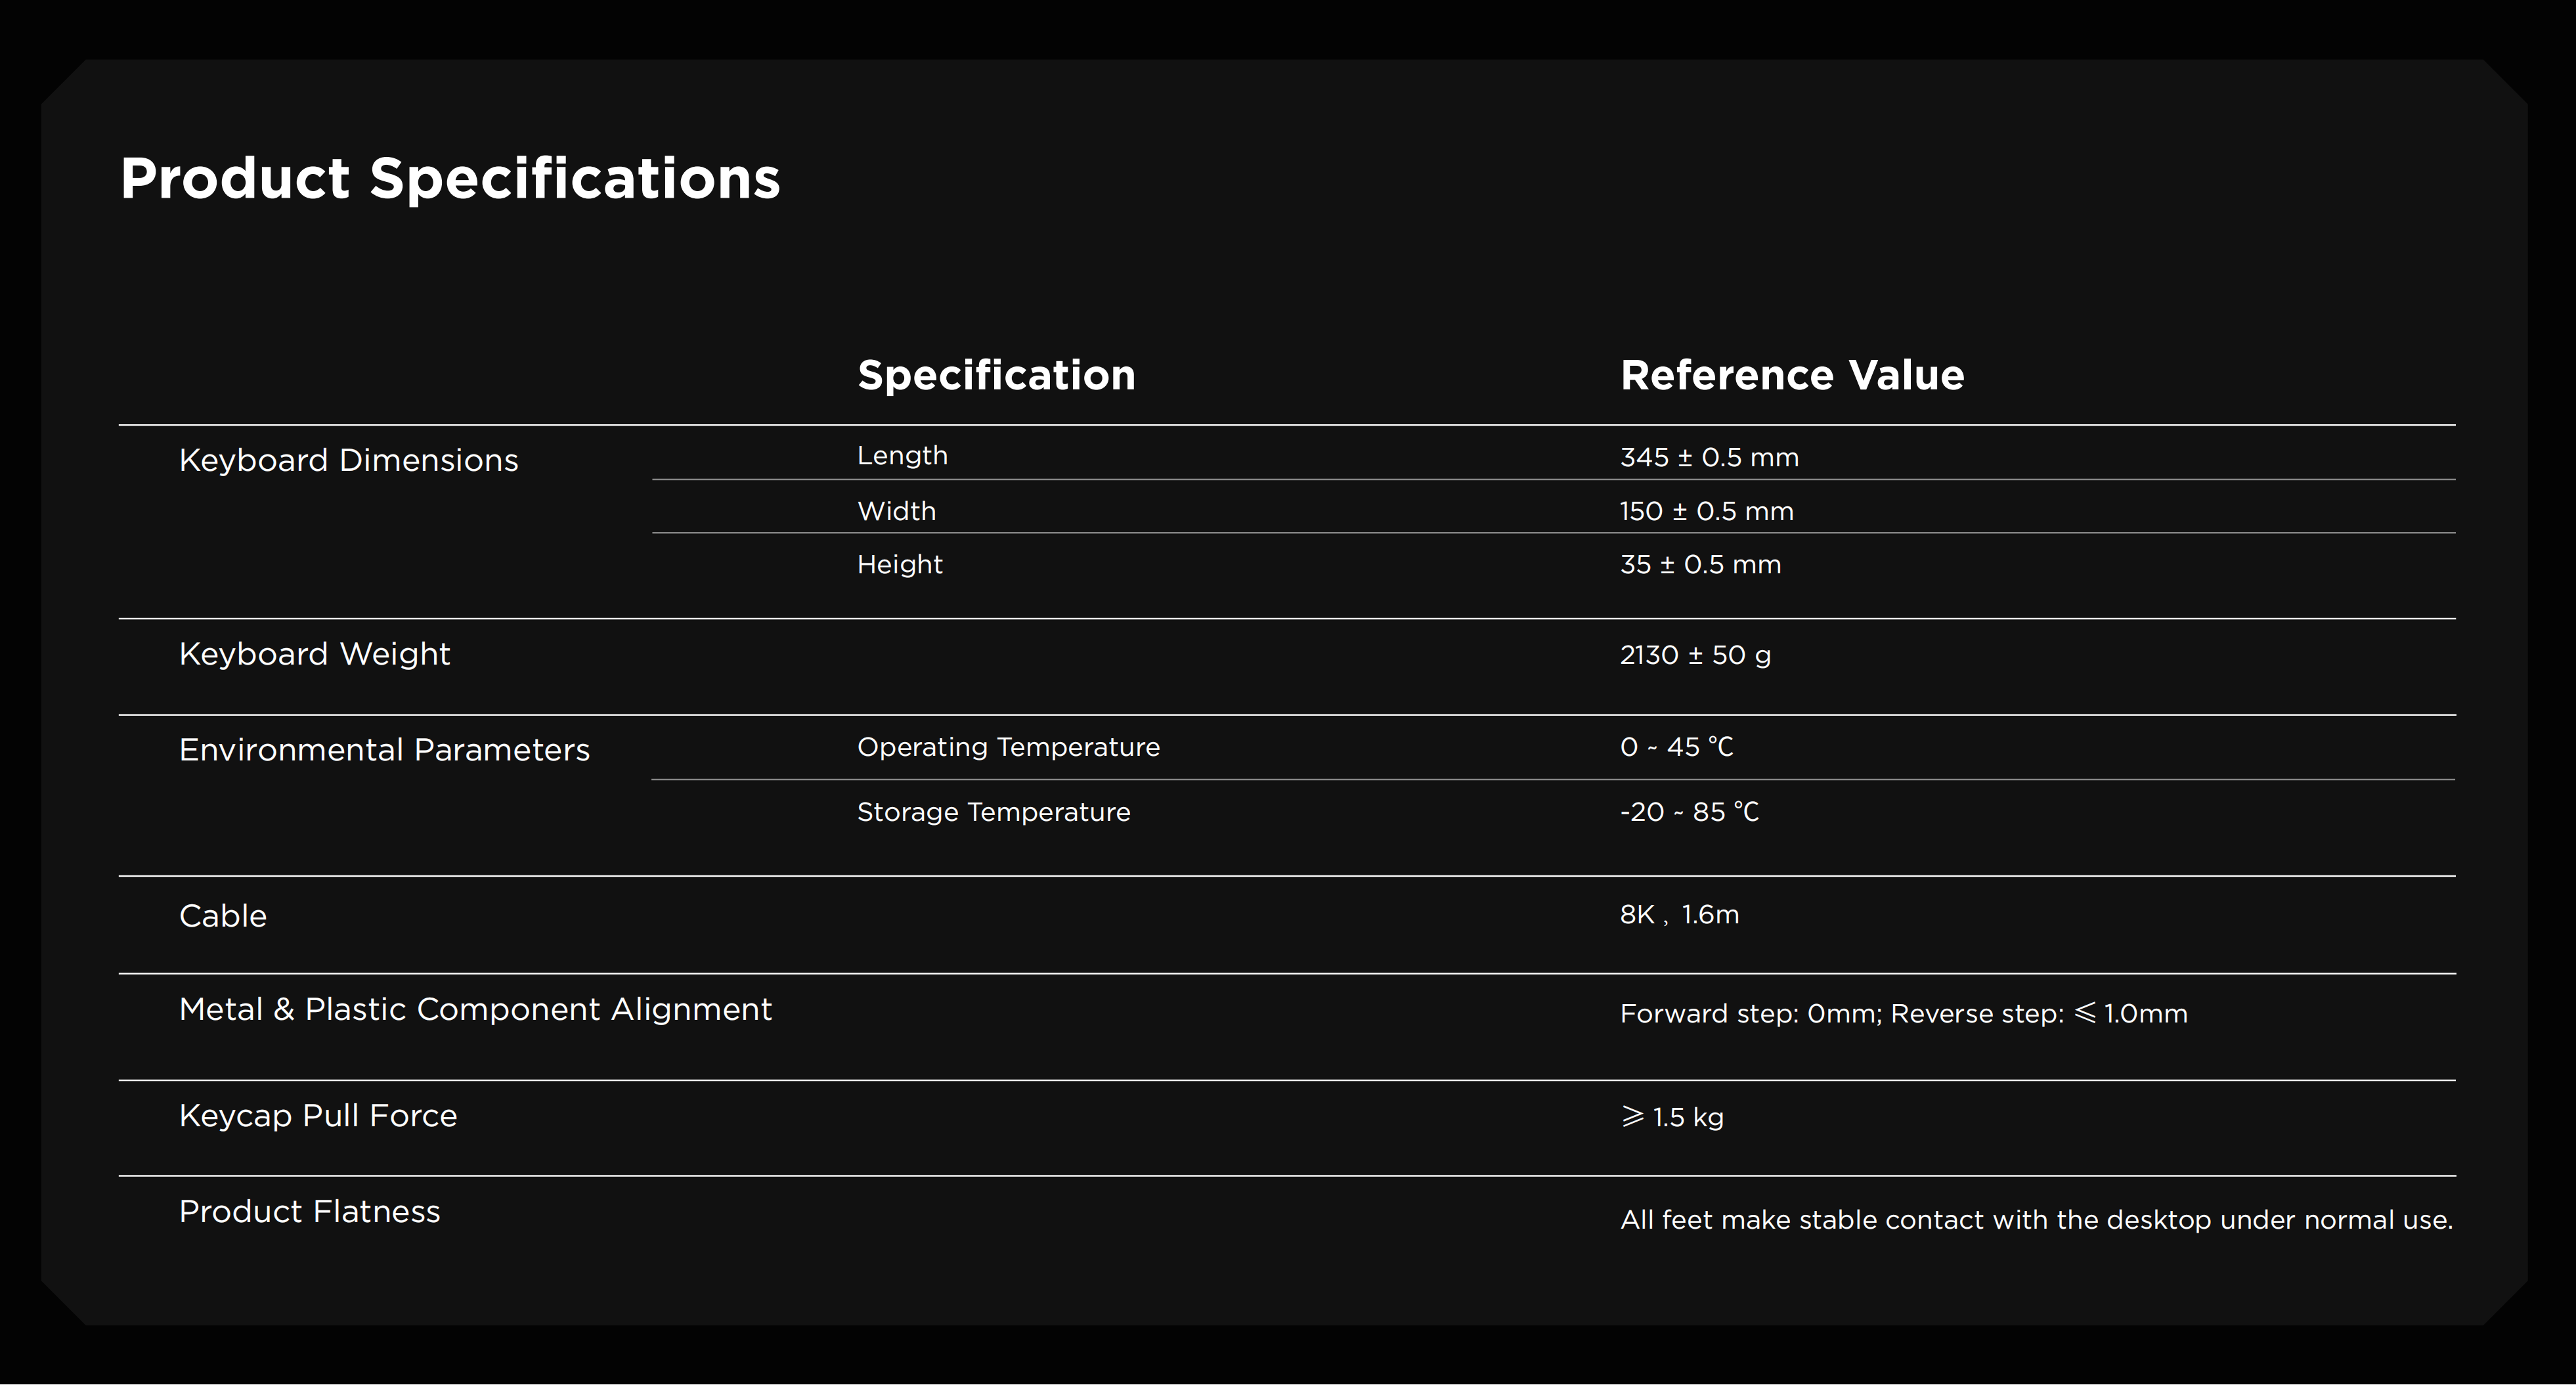Click the 2130 ± 50 g value
This screenshot has height=1385, width=2576.
tap(1694, 655)
